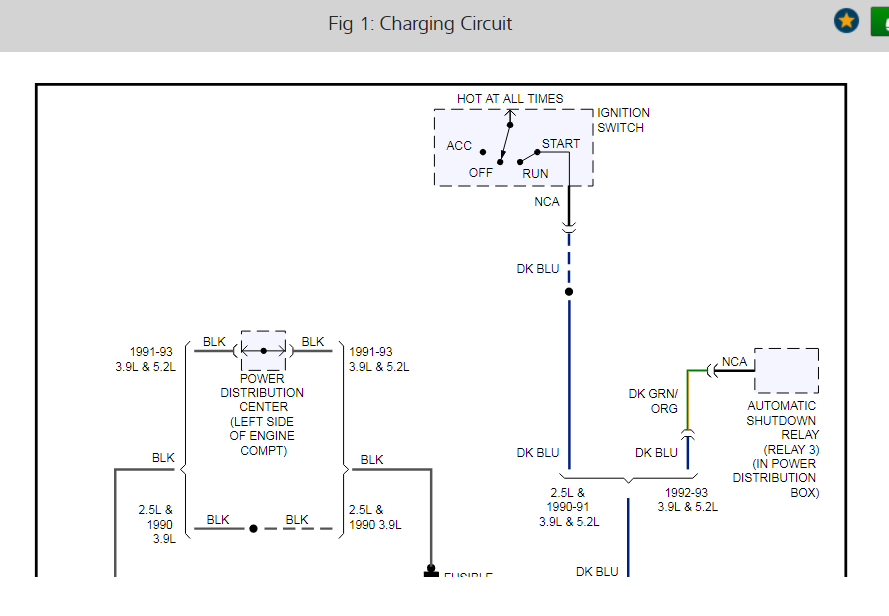This screenshot has width=889, height=616.
Task: Click the 'RUN' switch position label
Action: (535, 174)
